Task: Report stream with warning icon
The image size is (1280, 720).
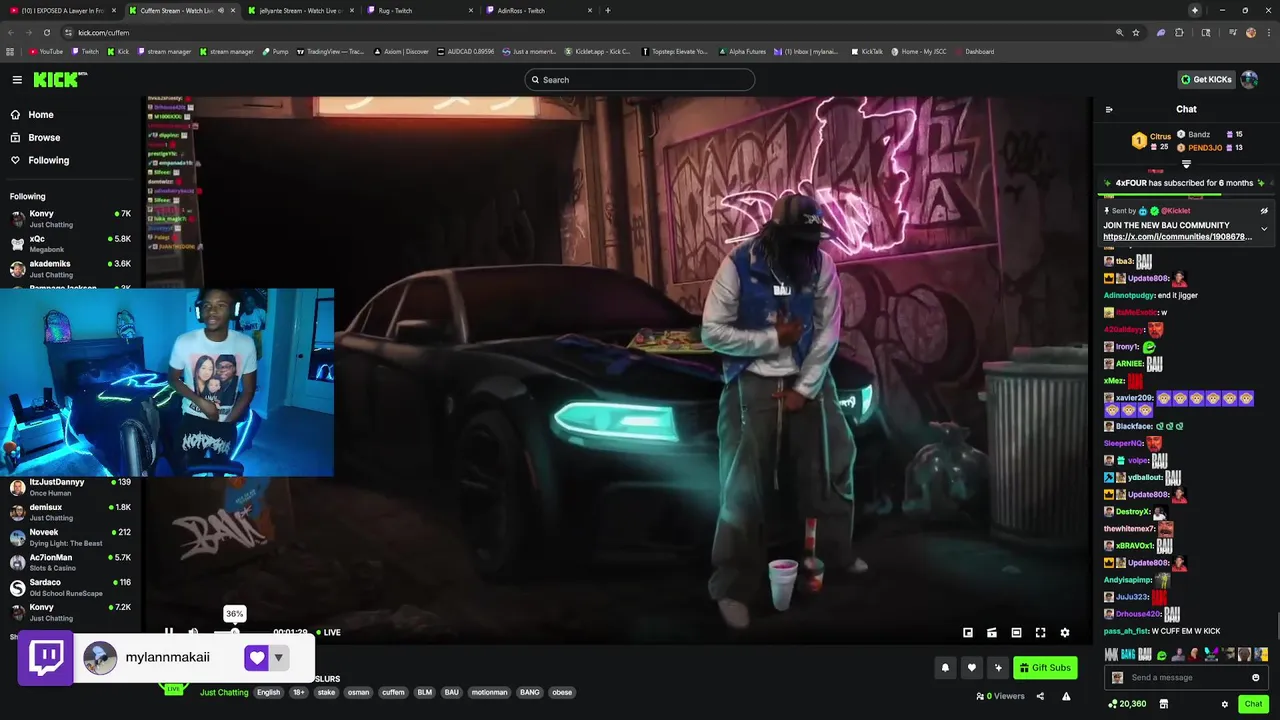Action: tap(1066, 696)
